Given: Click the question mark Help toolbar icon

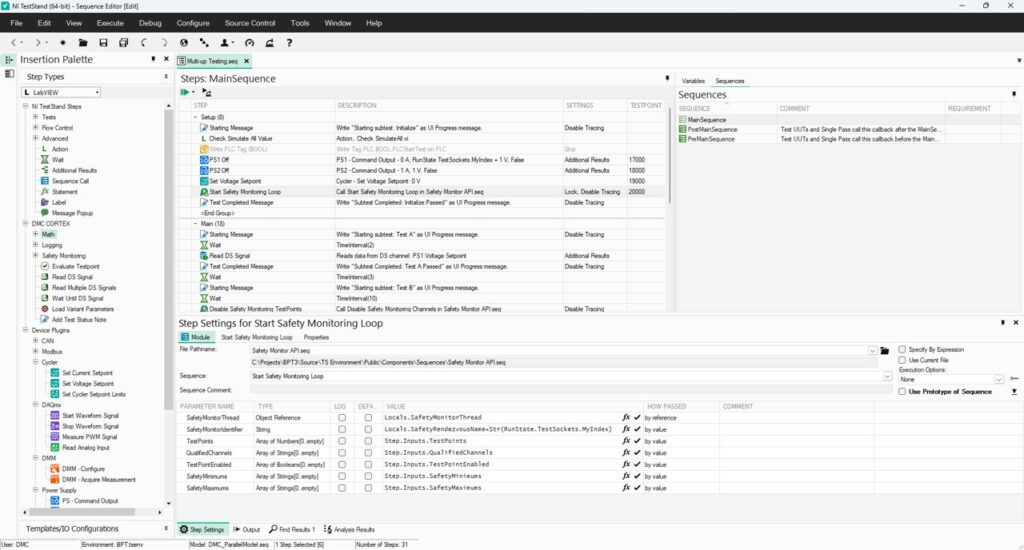Looking at the screenshot, I should click(x=290, y=43).
